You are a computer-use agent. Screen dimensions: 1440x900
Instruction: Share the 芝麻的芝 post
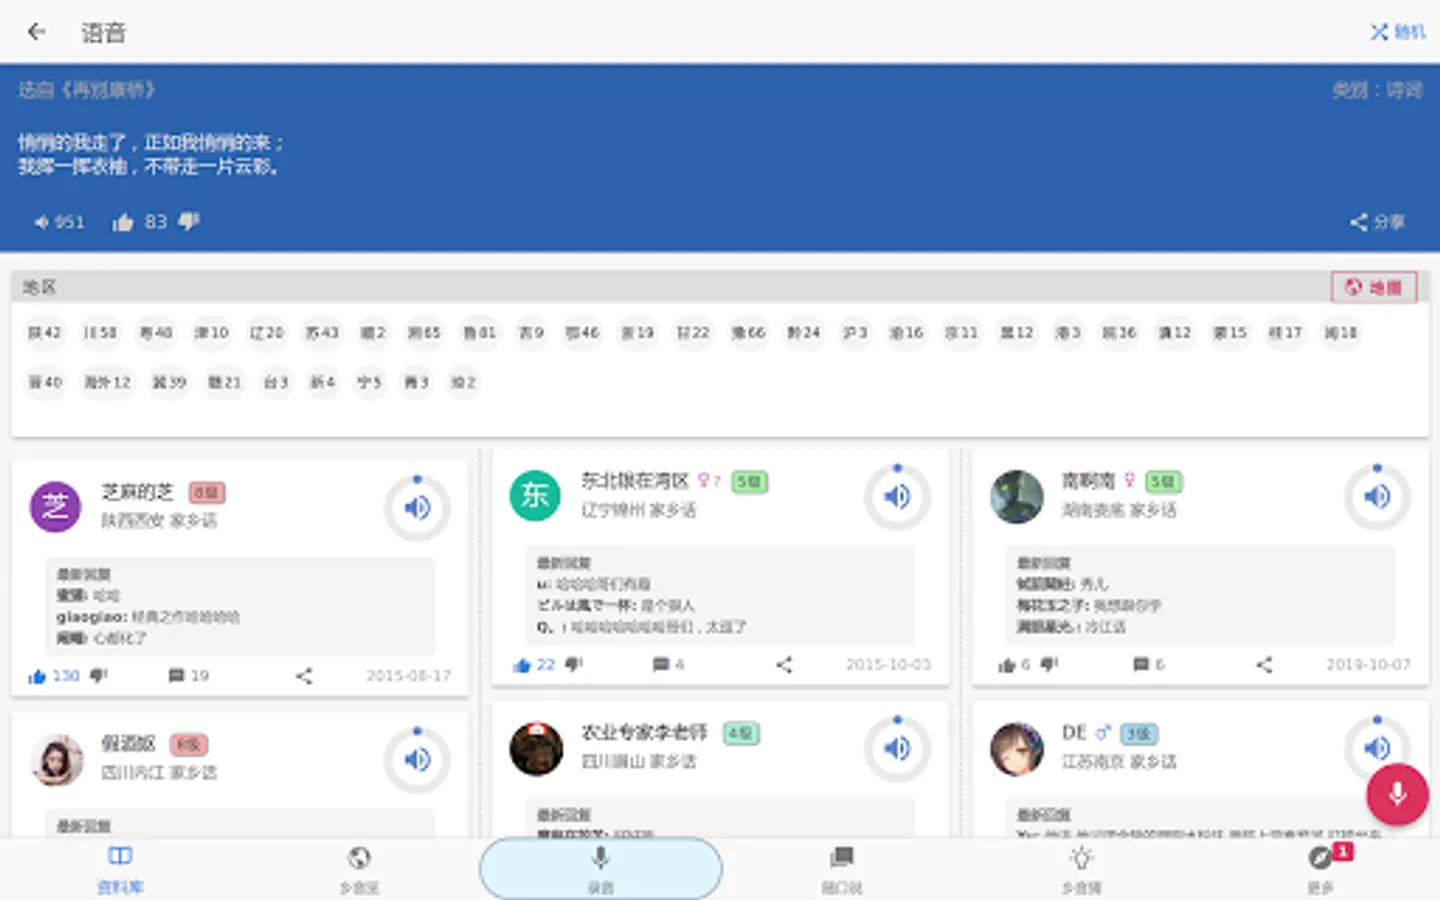click(304, 676)
